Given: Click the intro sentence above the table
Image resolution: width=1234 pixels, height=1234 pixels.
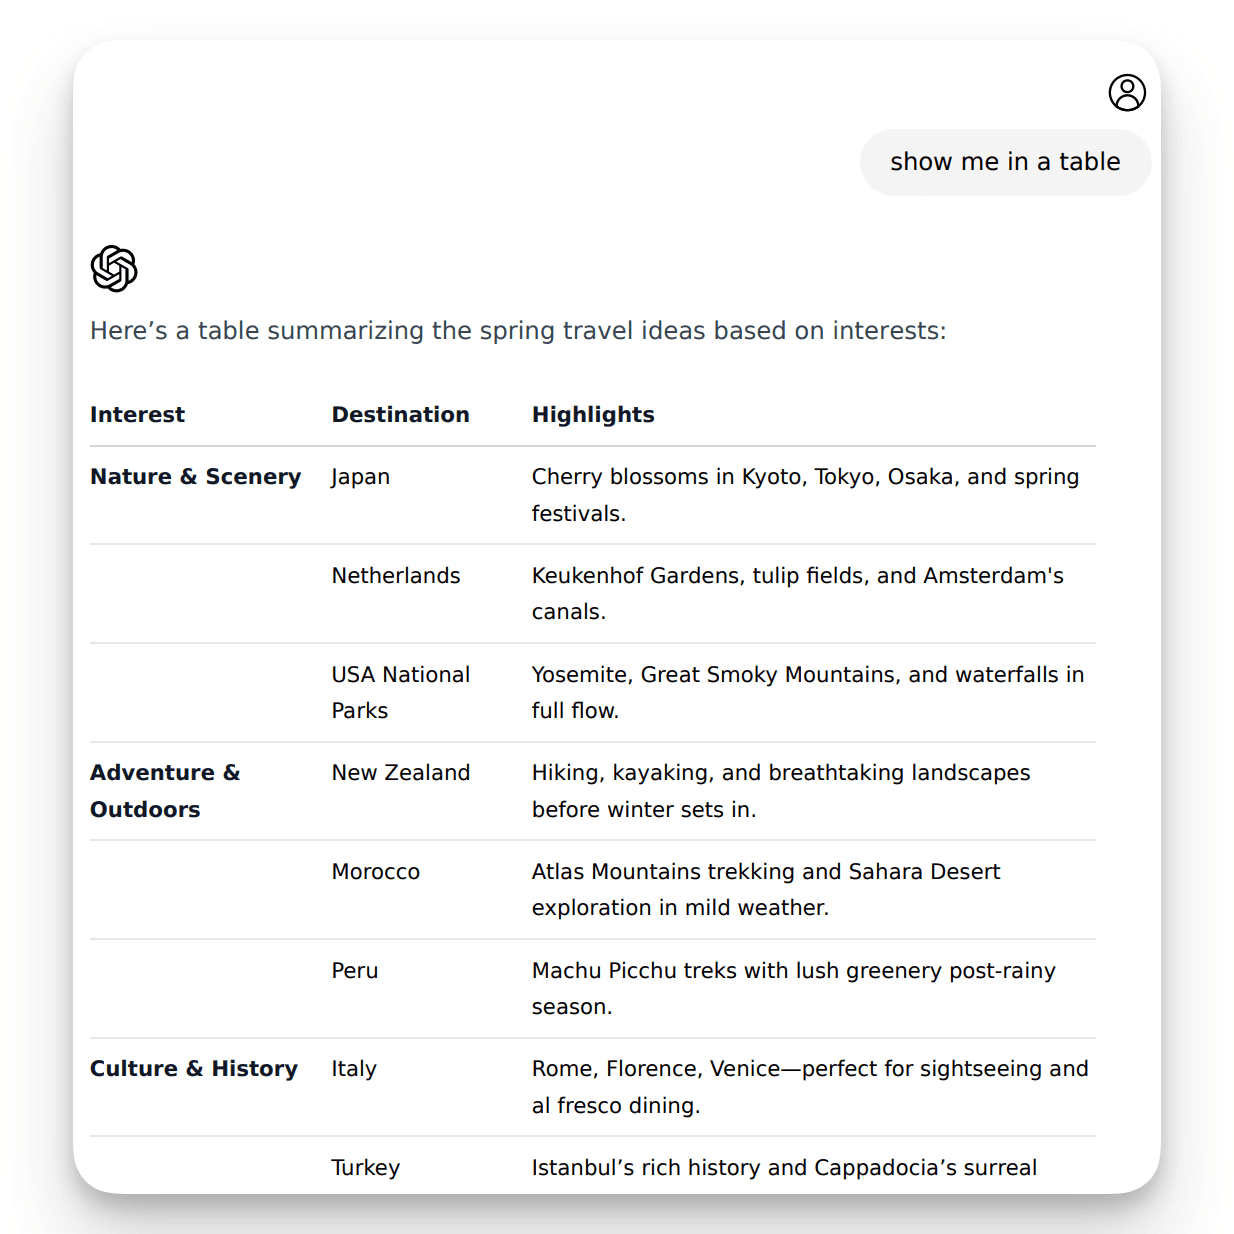Looking at the screenshot, I should click(517, 331).
